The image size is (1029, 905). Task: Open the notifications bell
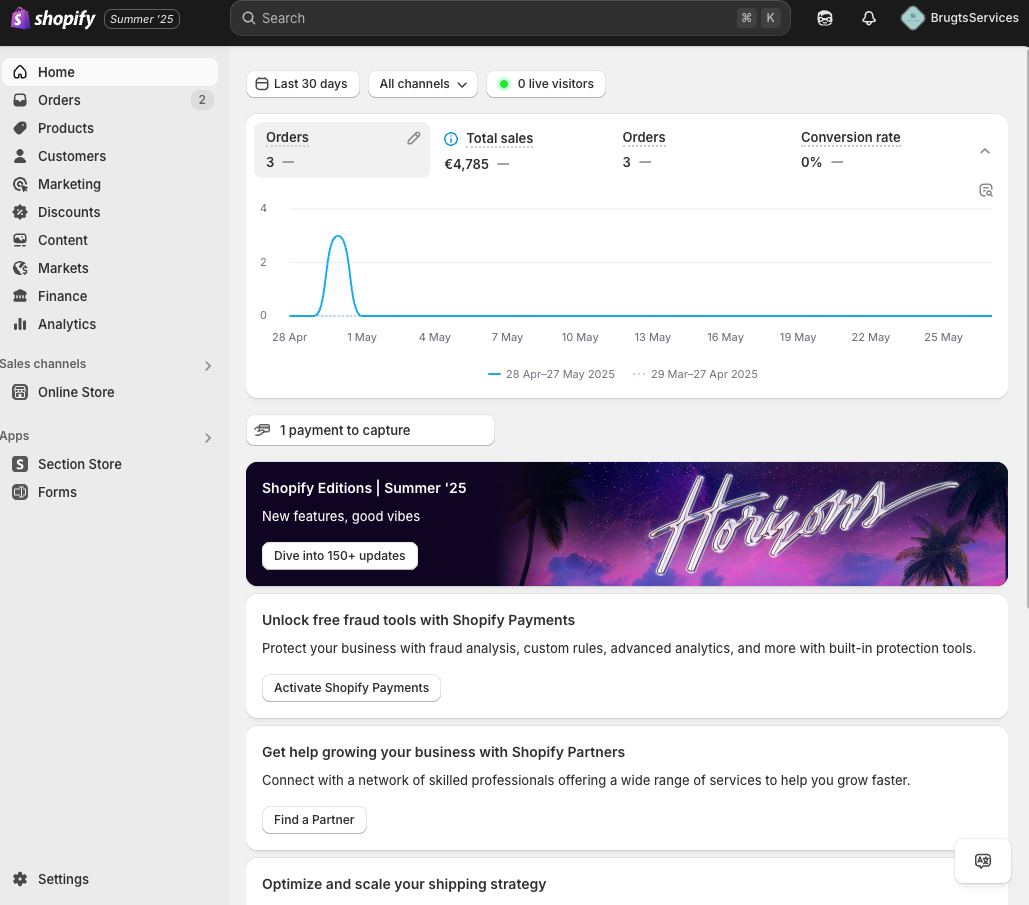coord(868,18)
